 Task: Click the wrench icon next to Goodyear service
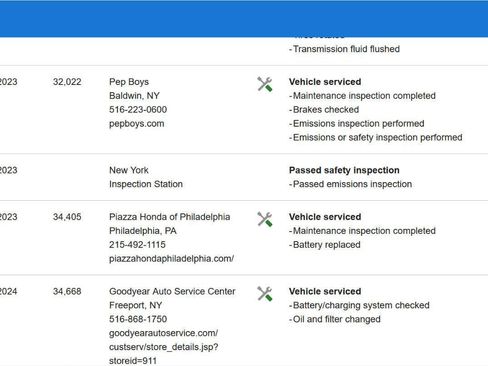265,294
